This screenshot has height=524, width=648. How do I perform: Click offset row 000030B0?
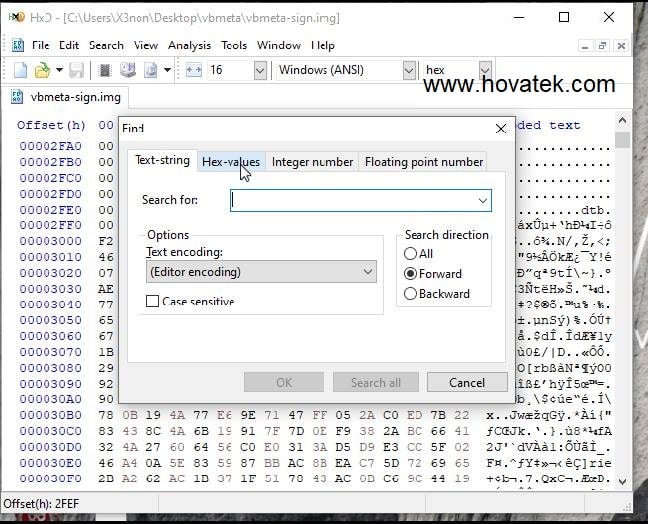[50, 415]
